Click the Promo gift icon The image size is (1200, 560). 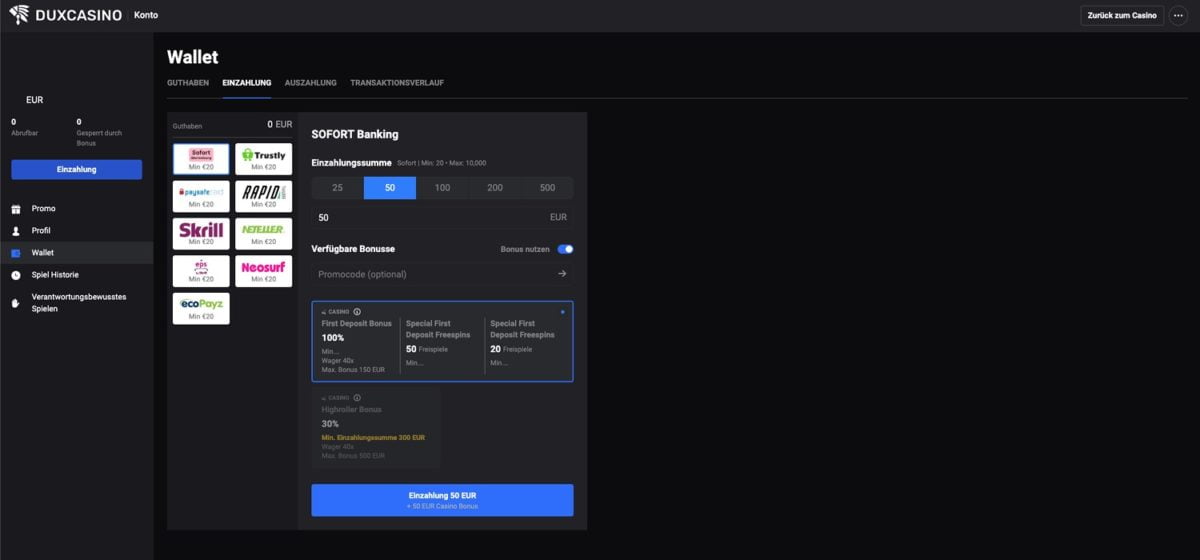click(x=16, y=209)
